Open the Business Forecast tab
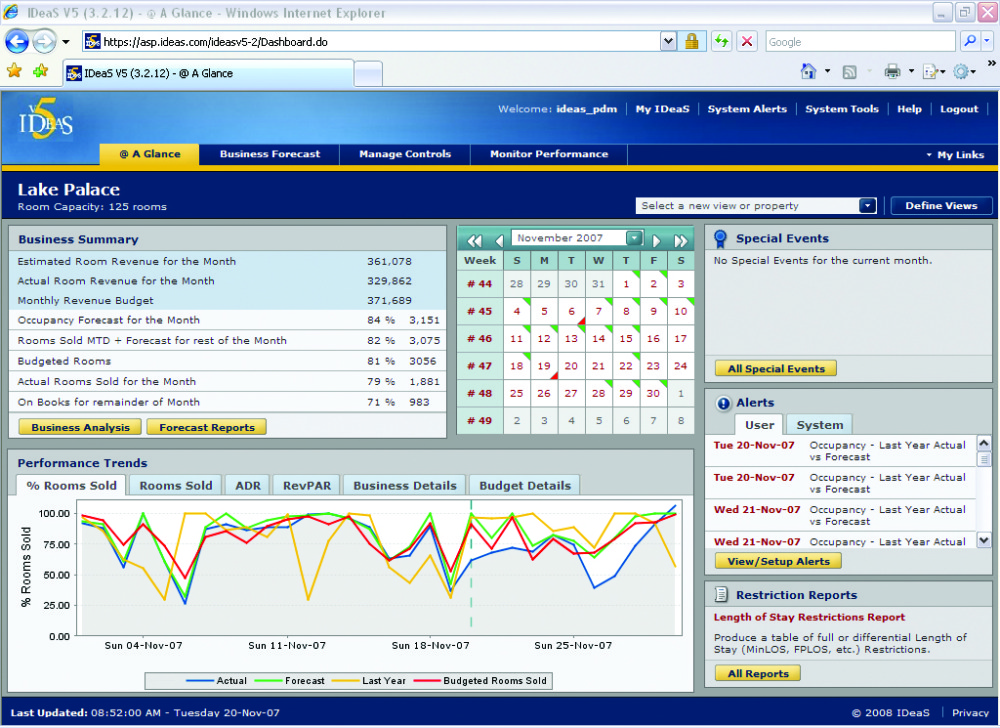The image size is (1000, 728). [x=270, y=154]
